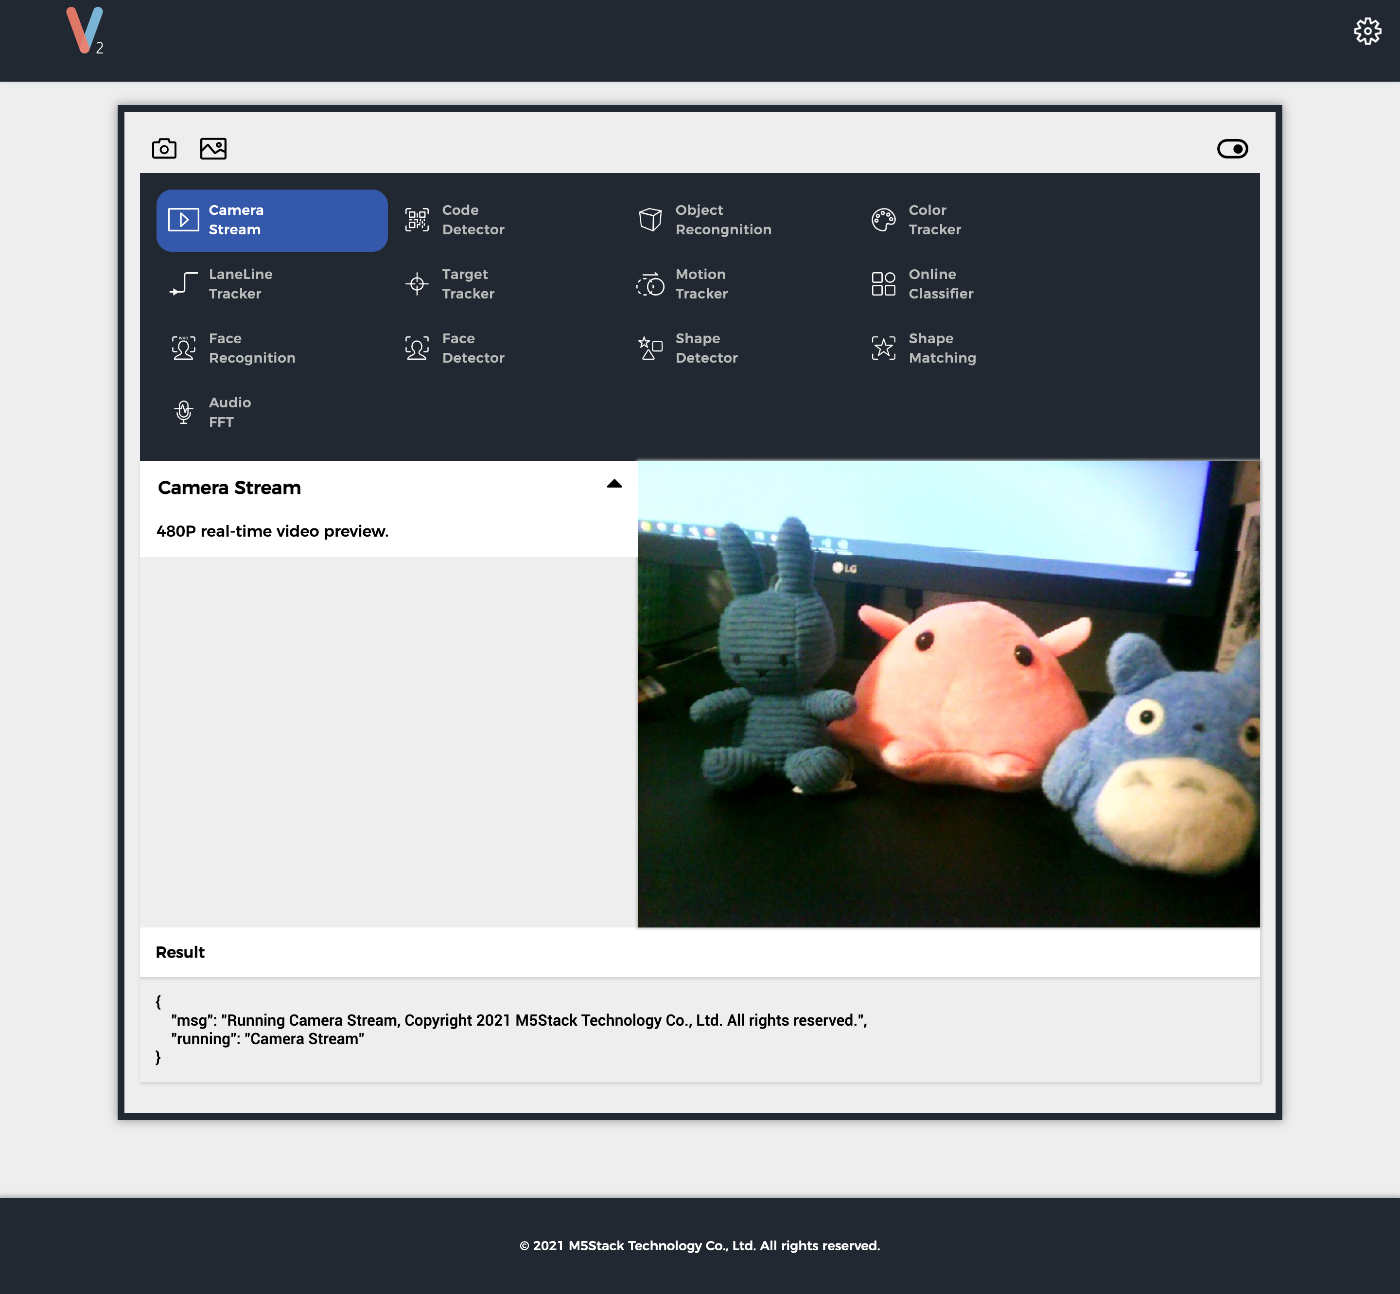Viewport: 1400px width, 1294px height.
Task: Click the Result section heading
Action: pos(180,952)
